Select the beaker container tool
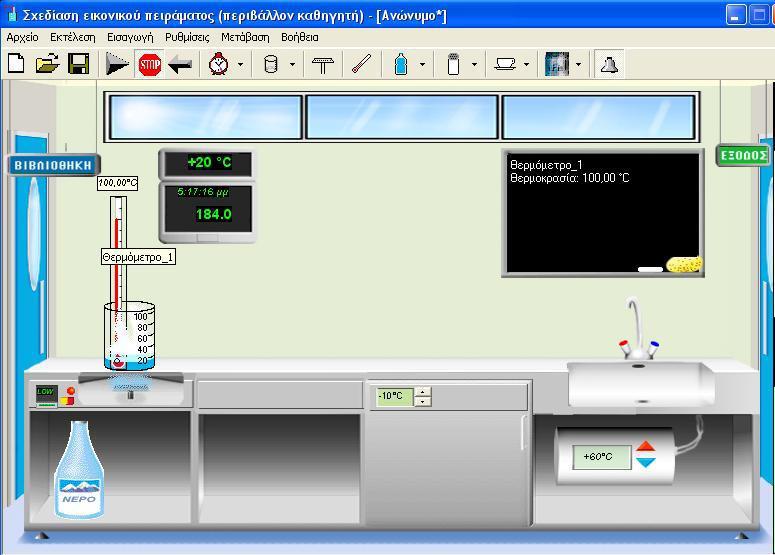Image resolution: width=775 pixels, height=555 pixels. pos(271,64)
